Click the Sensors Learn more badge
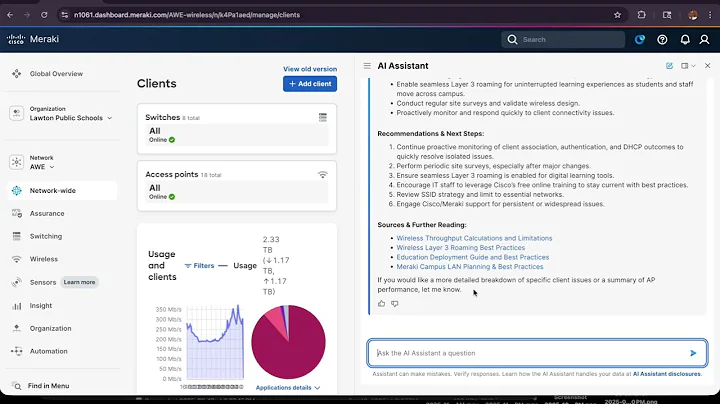This screenshot has width=720, height=404. click(79, 282)
